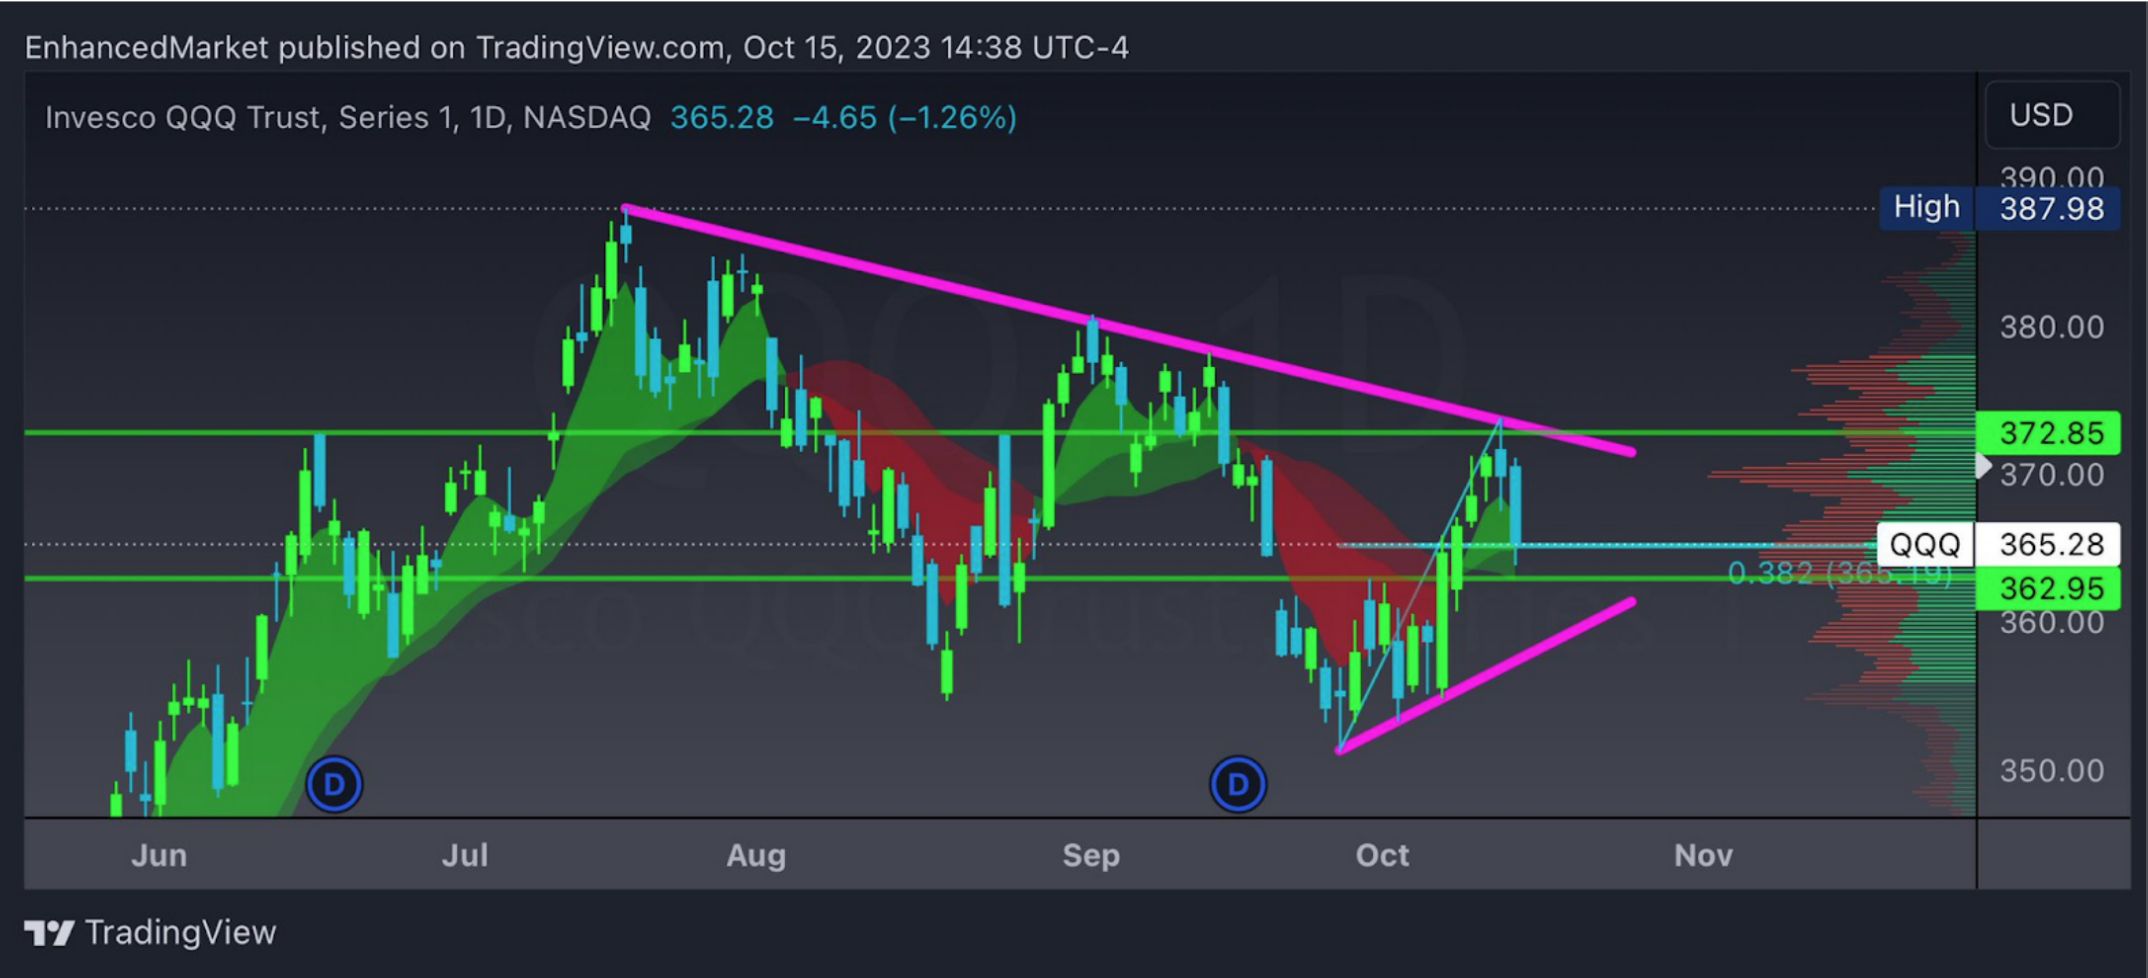
Task: Click the dividend marker near late September
Action: (1238, 784)
